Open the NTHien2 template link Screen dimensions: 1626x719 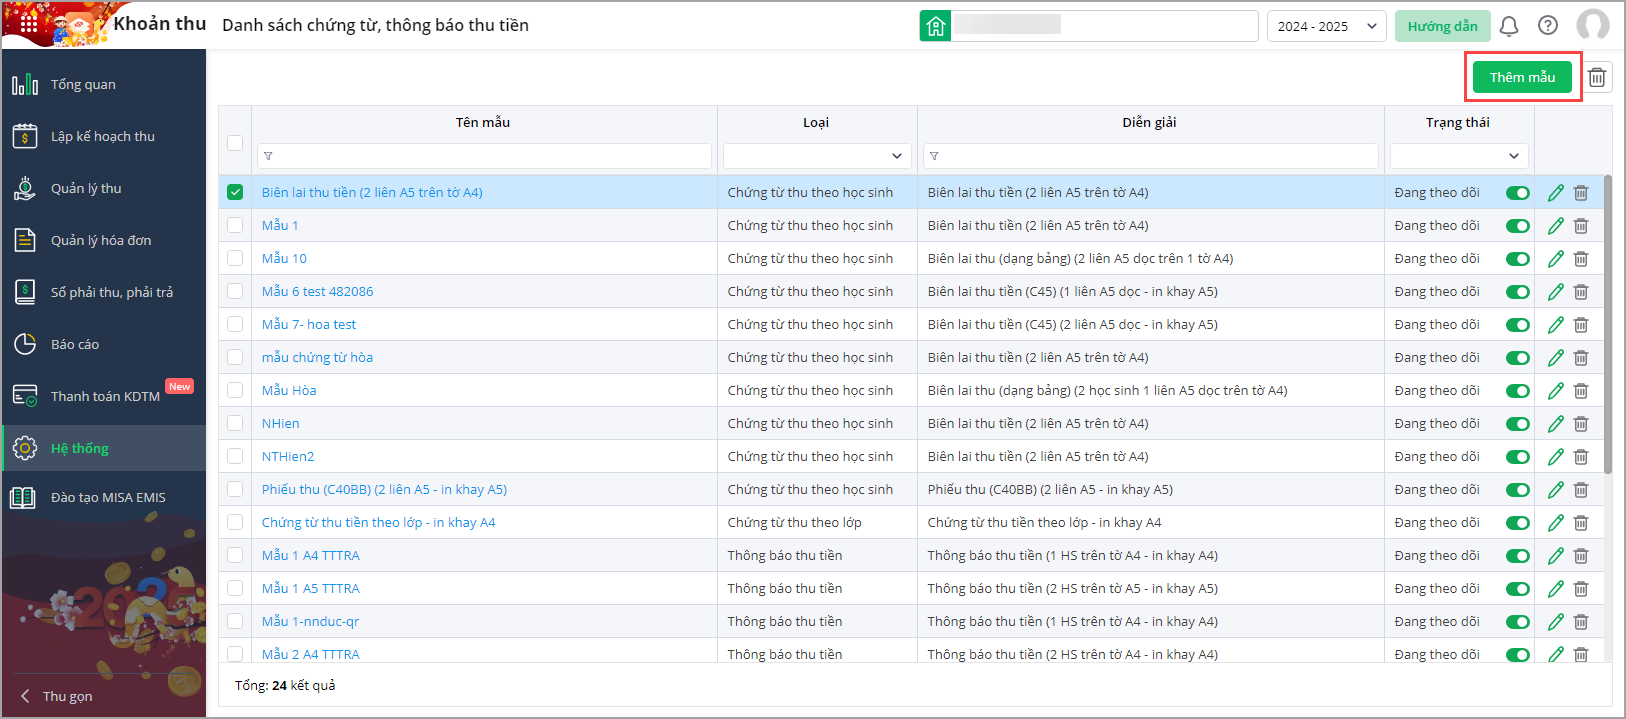(288, 457)
